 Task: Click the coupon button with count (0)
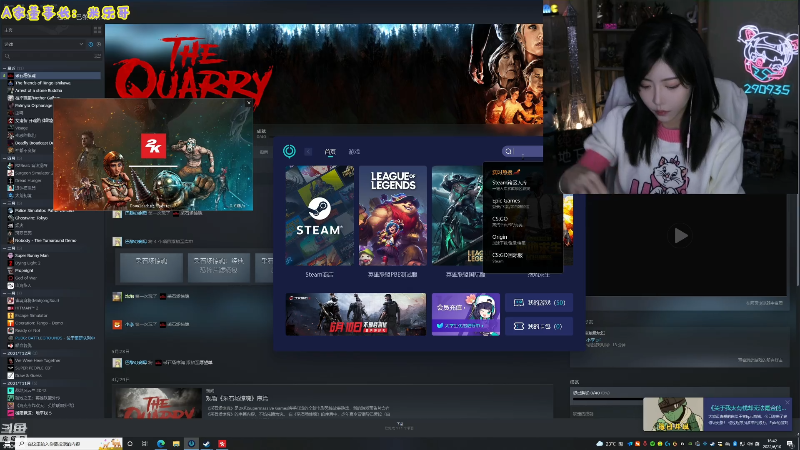click(539, 326)
